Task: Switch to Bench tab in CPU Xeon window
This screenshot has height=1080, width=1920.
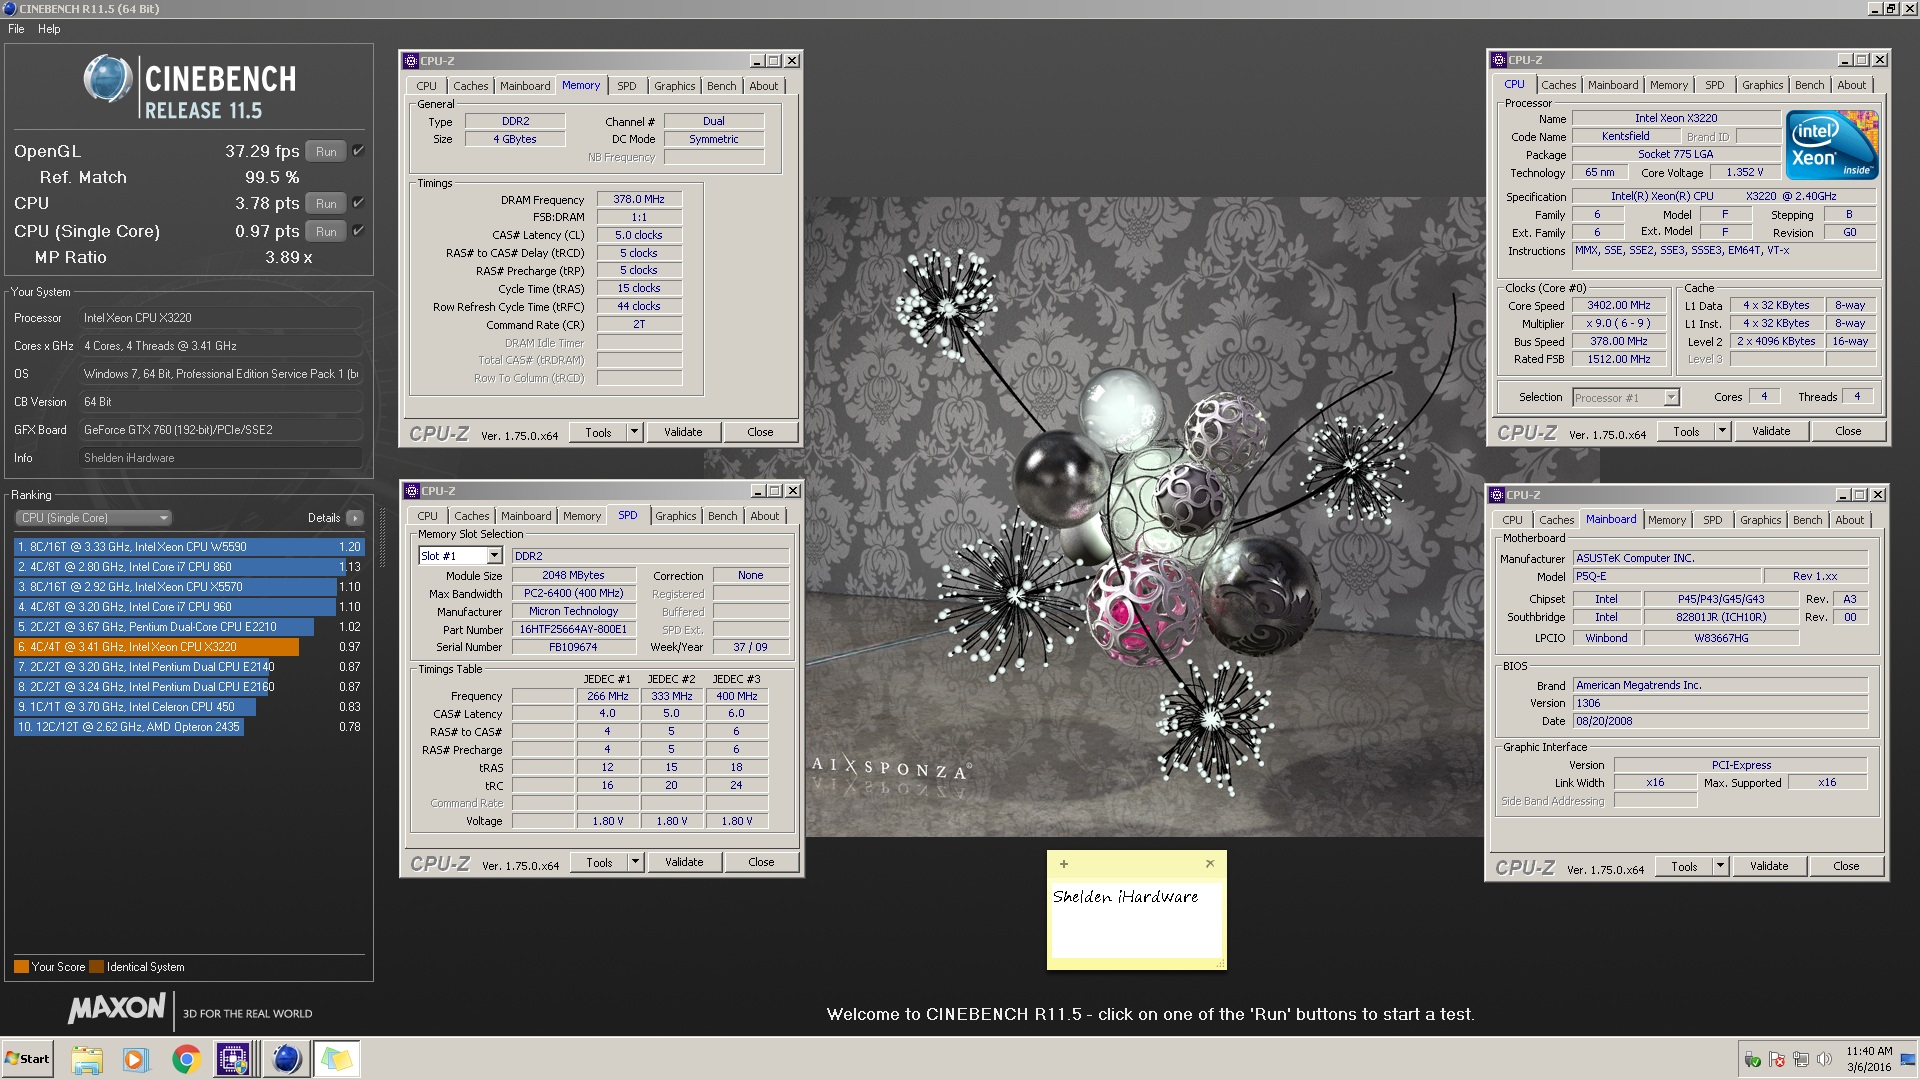Action: pyautogui.click(x=1809, y=85)
